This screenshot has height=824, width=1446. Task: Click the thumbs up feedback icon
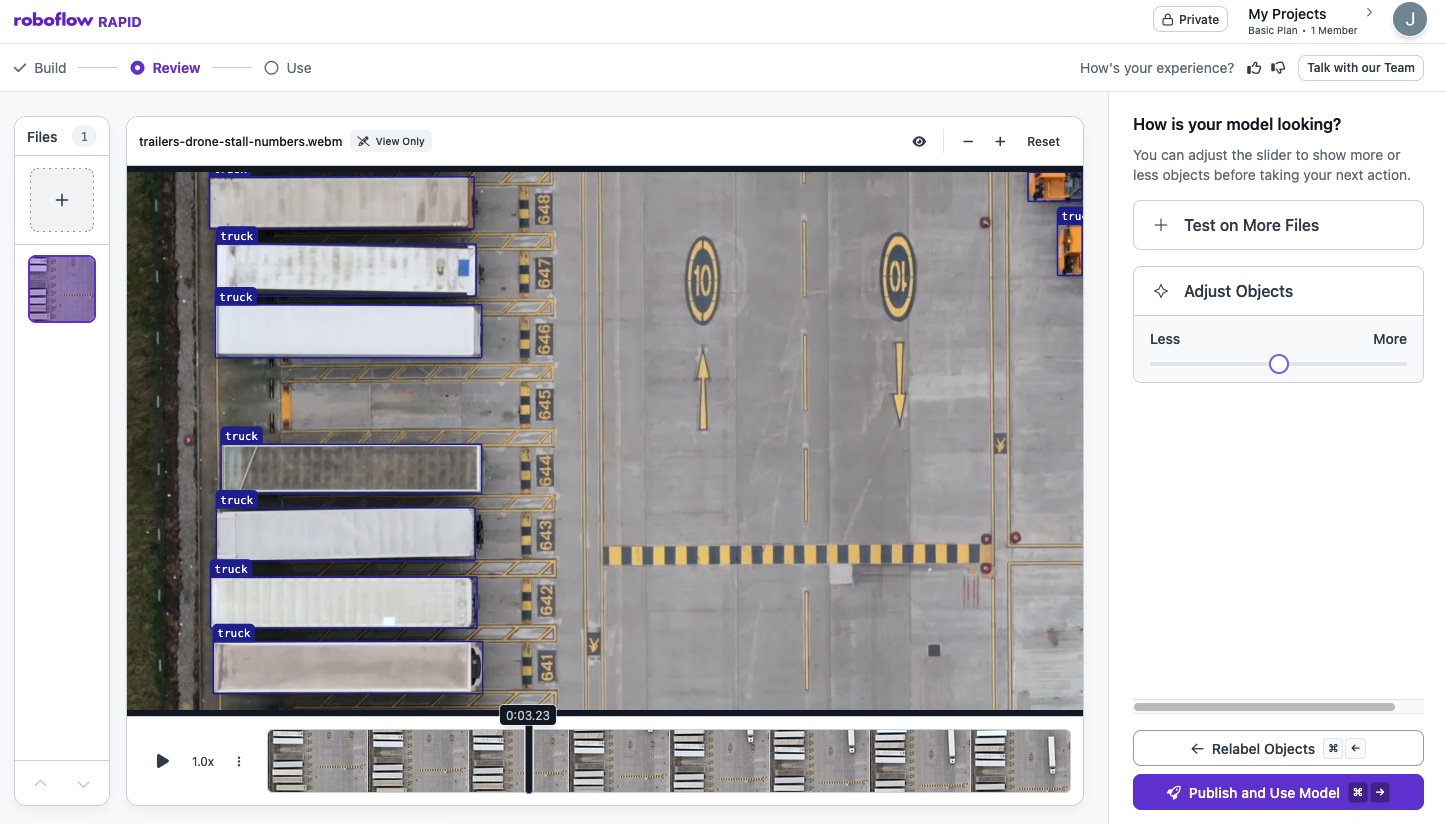pos(1254,68)
